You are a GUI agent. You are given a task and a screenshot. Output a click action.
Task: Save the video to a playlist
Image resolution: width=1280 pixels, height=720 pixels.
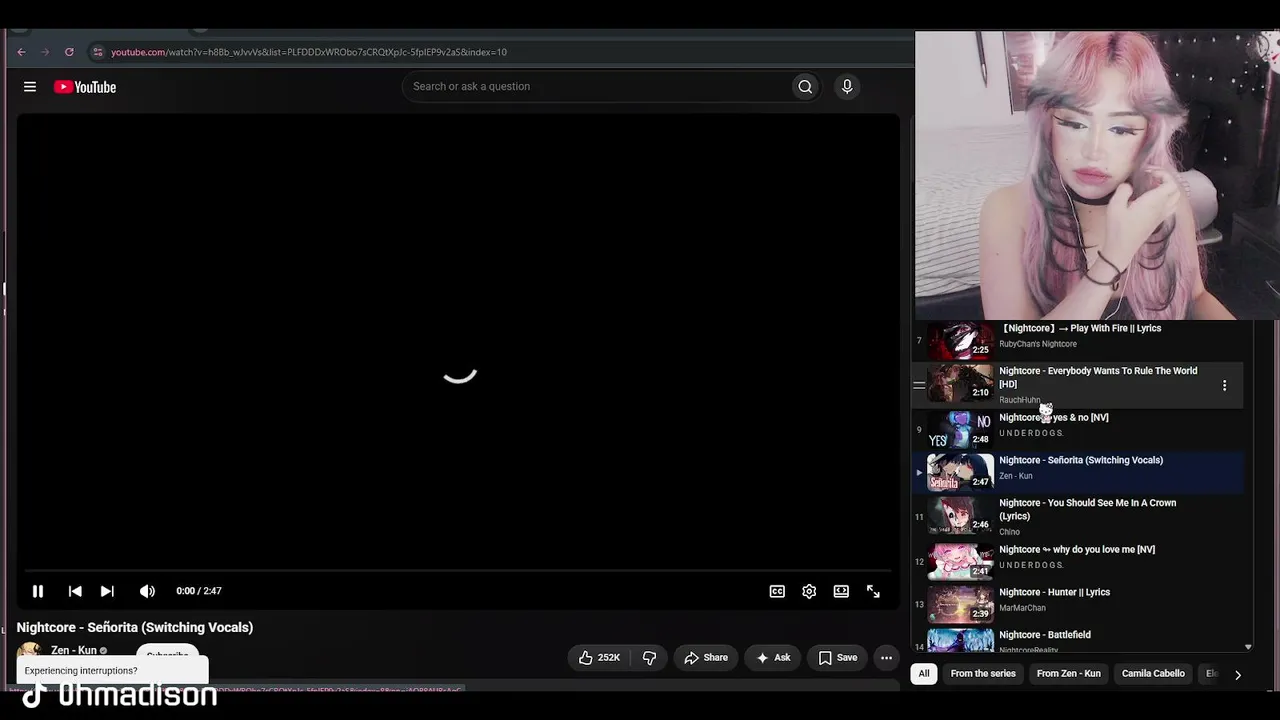838,657
